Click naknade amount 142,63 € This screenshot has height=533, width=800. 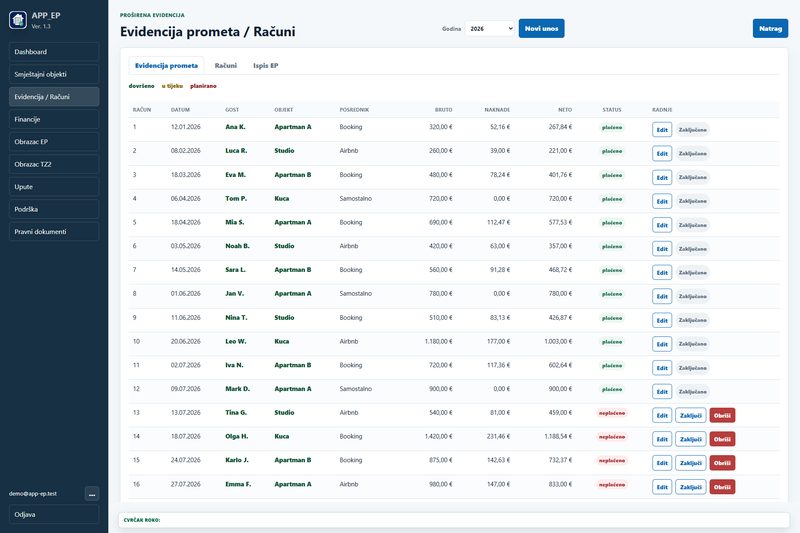pos(498,460)
